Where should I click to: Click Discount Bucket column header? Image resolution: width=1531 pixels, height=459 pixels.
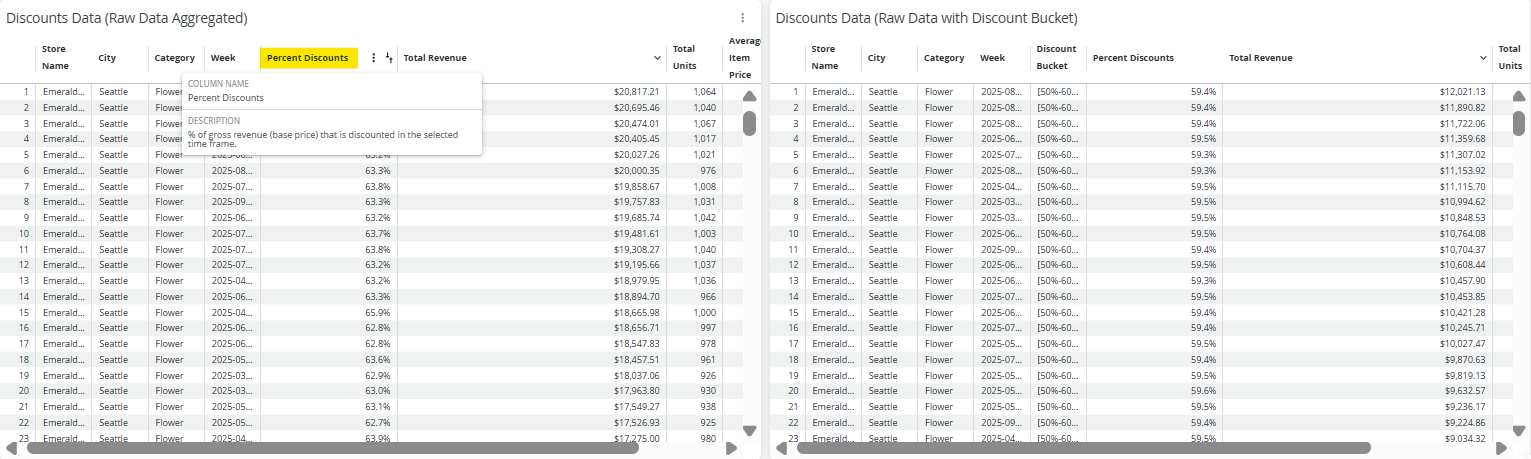click(1056, 57)
